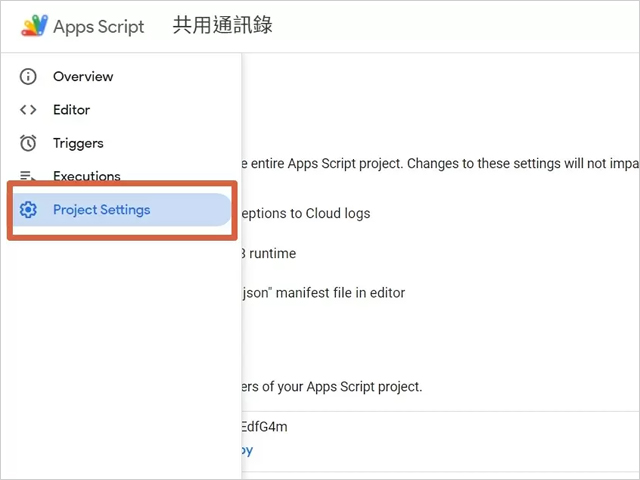Image resolution: width=640 pixels, height=480 pixels.
Task: Click the project title 共用通訊錄
Action: pos(222,26)
